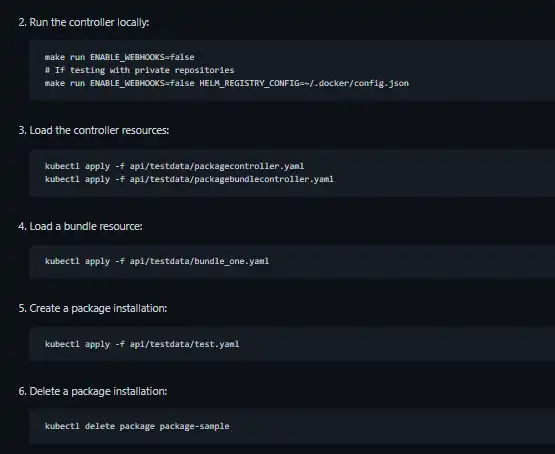Click the 'kubectl delete package package-sample' line
The height and width of the screenshot is (454, 555).
pos(137,426)
